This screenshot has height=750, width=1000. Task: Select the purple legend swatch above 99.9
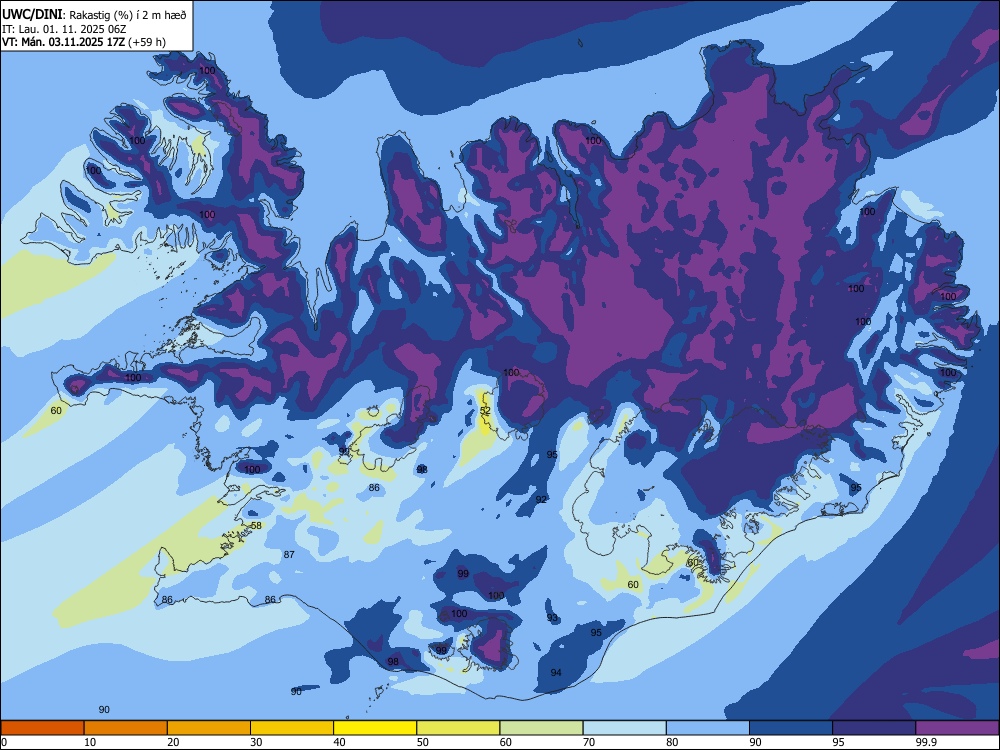click(957, 728)
